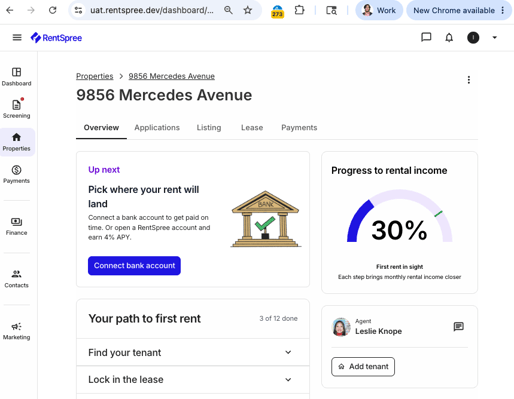
Task: Click the 9856 Mercedes Avenue breadcrumb link
Action: coord(172,76)
